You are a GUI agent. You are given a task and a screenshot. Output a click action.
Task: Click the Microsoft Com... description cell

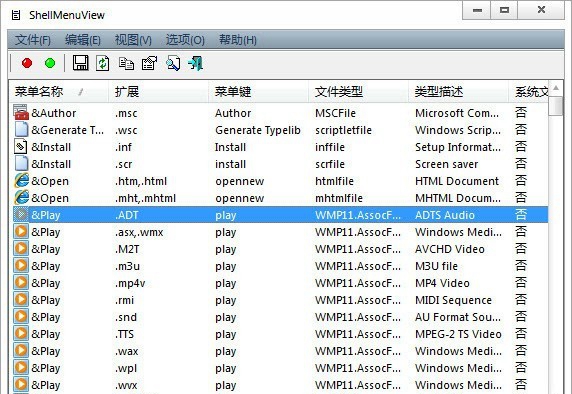click(x=457, y=113)
